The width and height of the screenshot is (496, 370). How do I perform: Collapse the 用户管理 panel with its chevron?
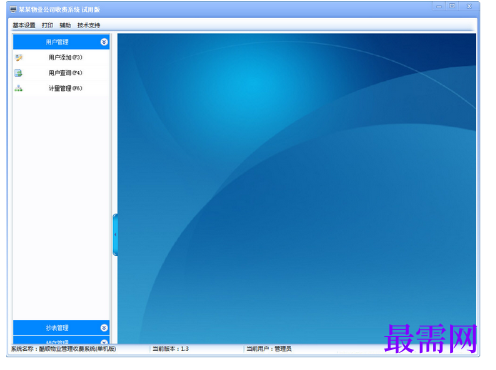click(104, 42)
